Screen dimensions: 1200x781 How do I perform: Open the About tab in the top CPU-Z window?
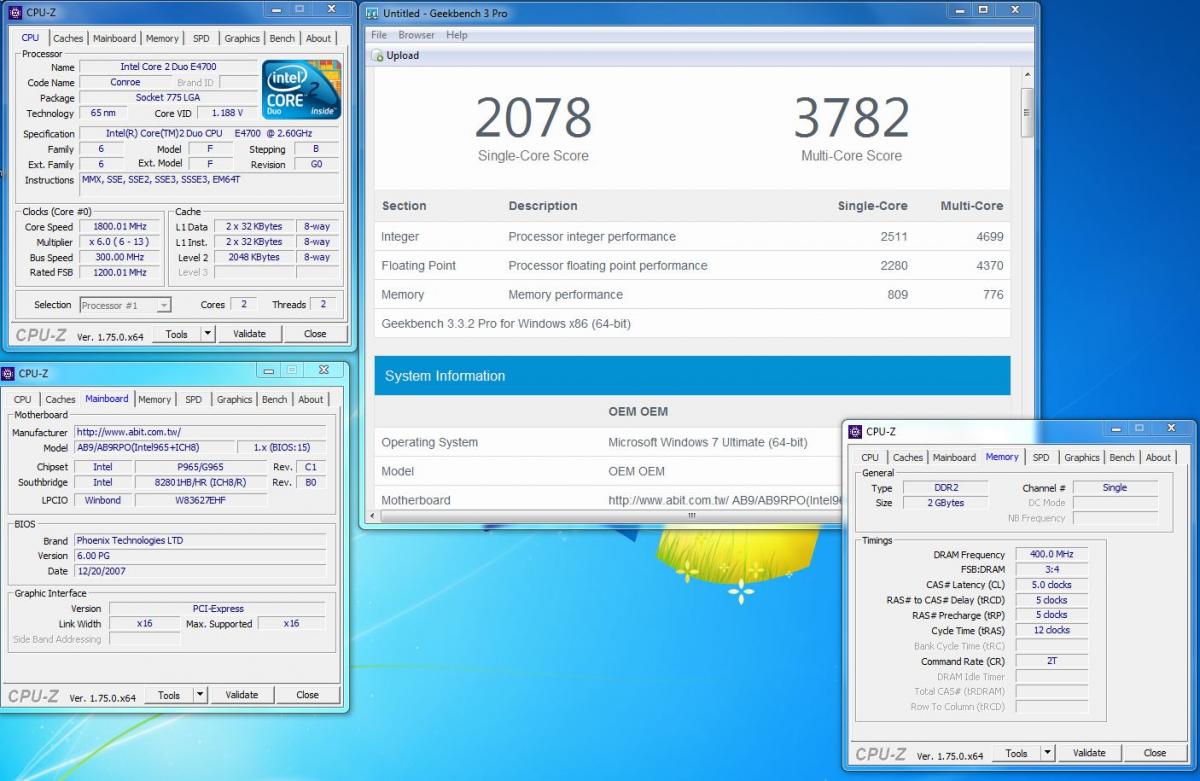pyautogui.click(x=318, y=38)
